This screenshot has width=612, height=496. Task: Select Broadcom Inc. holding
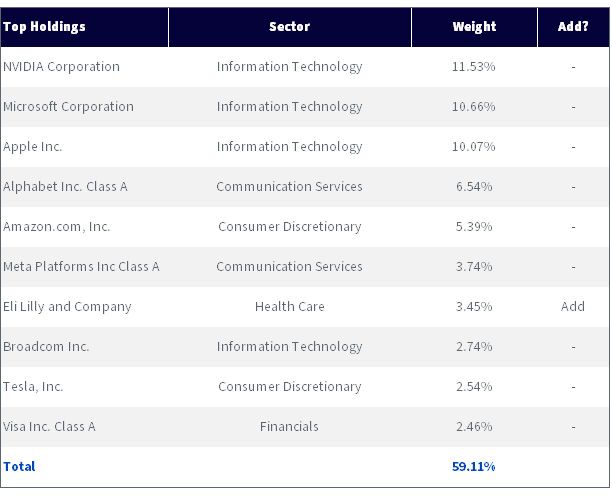click(x=46, y=347)
